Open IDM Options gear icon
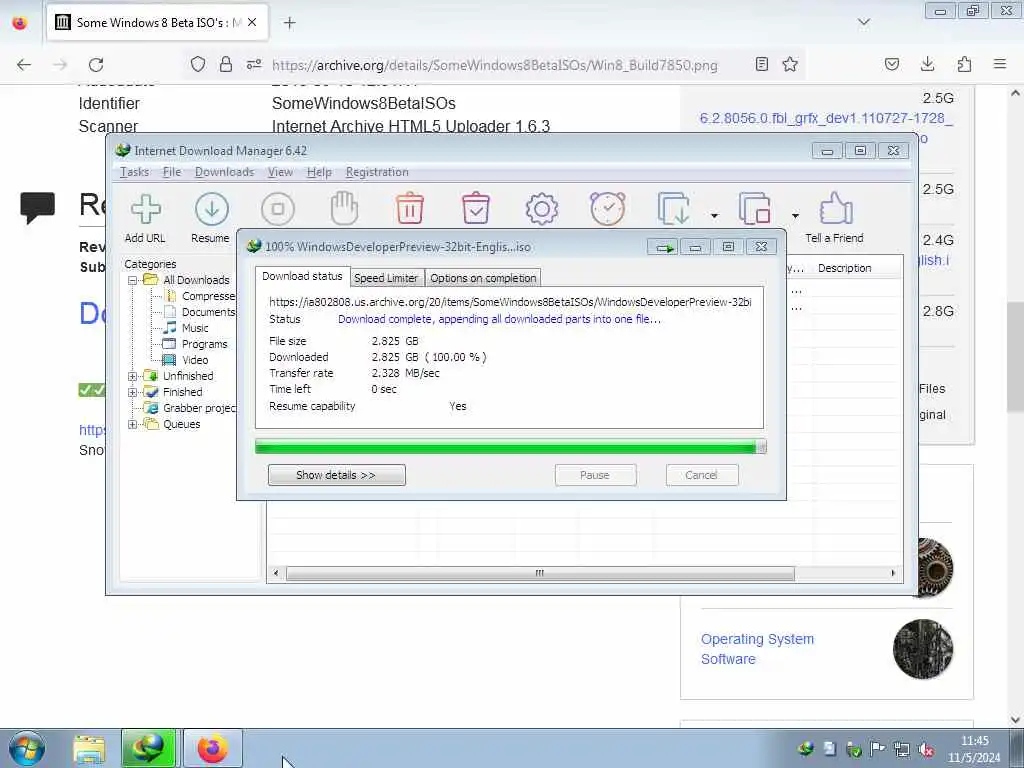1024x768 pixels. click(542, 209)
